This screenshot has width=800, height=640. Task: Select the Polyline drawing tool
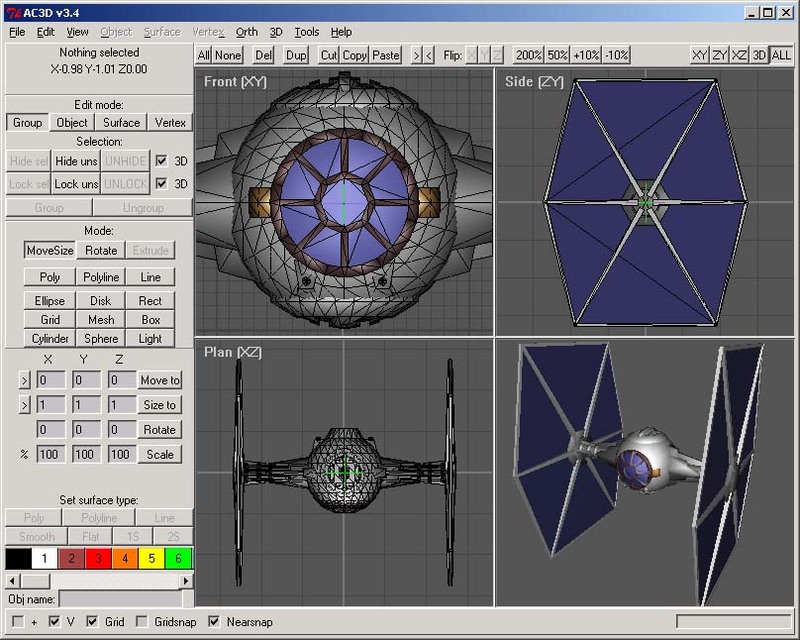101,277
